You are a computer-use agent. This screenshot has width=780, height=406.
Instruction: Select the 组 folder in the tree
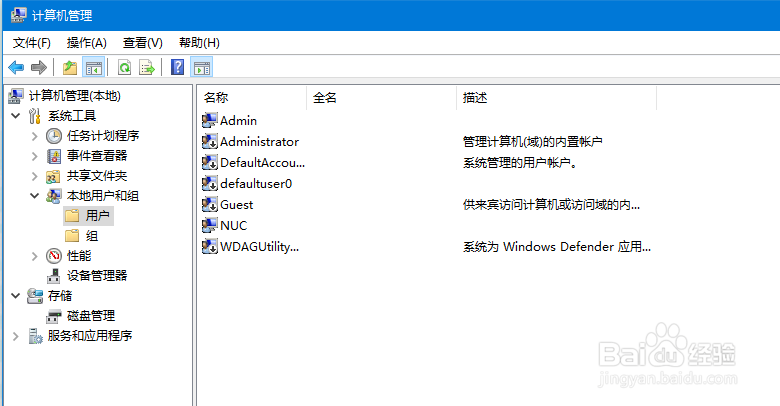(x=91, y=236)
